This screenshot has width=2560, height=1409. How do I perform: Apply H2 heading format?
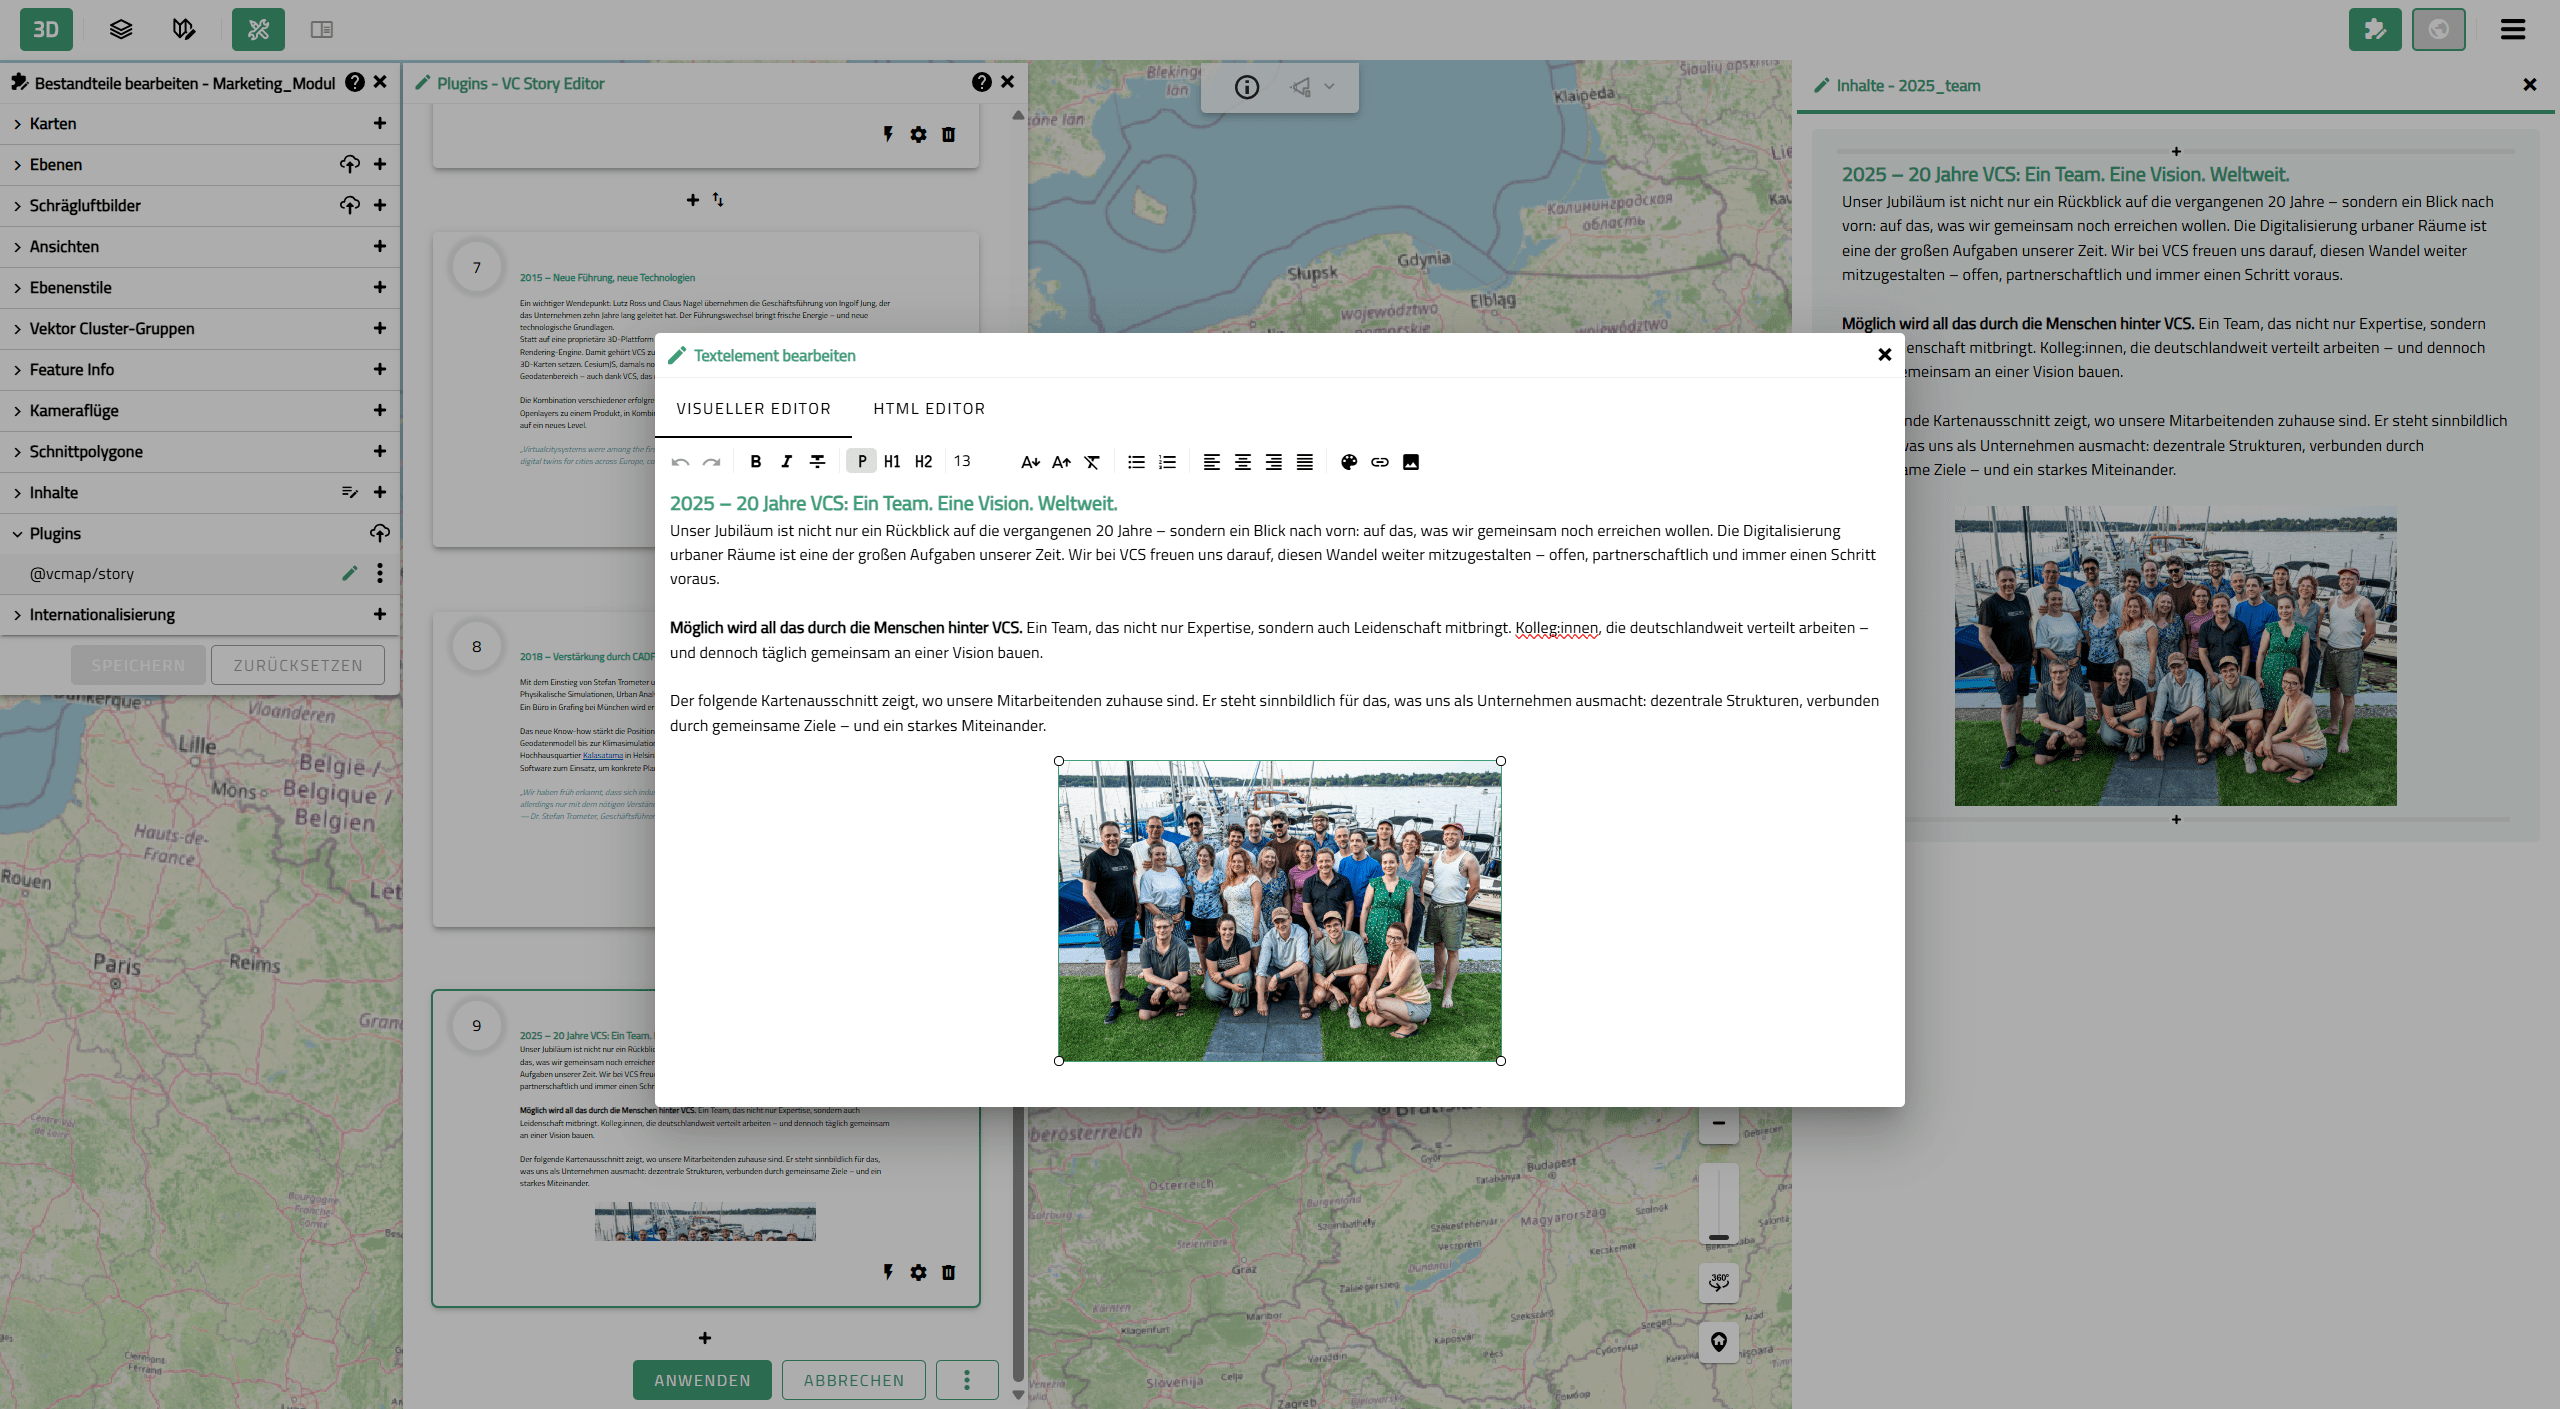pyautogui.click(x=923, y=461)
